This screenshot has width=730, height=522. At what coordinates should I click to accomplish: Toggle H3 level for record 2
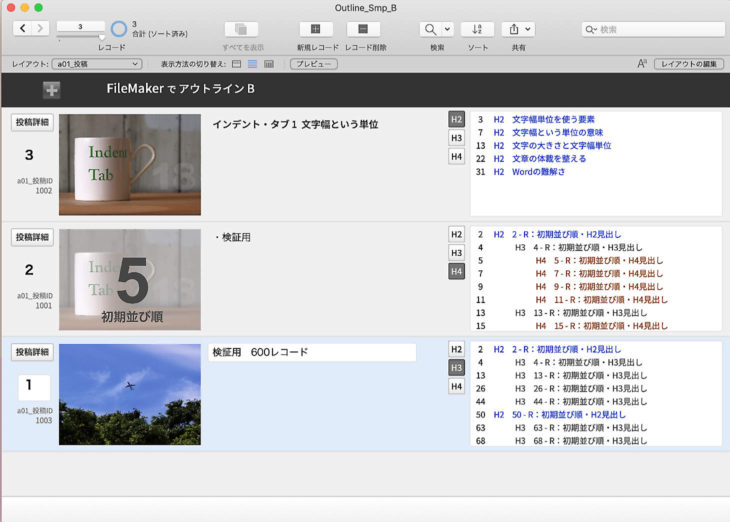[456, 253]
